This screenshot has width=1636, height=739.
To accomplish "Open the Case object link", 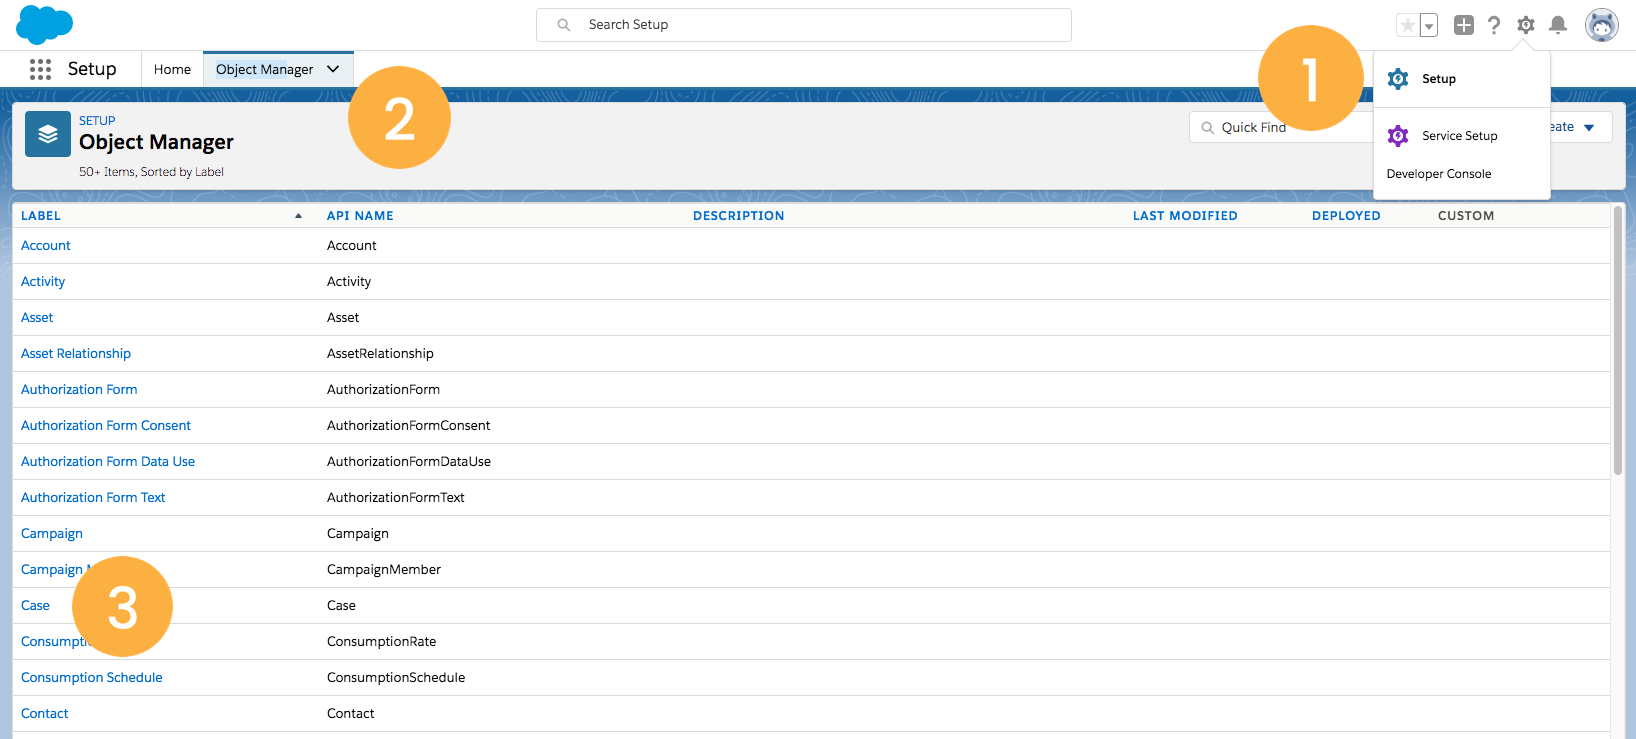I will tap(35, 606).
